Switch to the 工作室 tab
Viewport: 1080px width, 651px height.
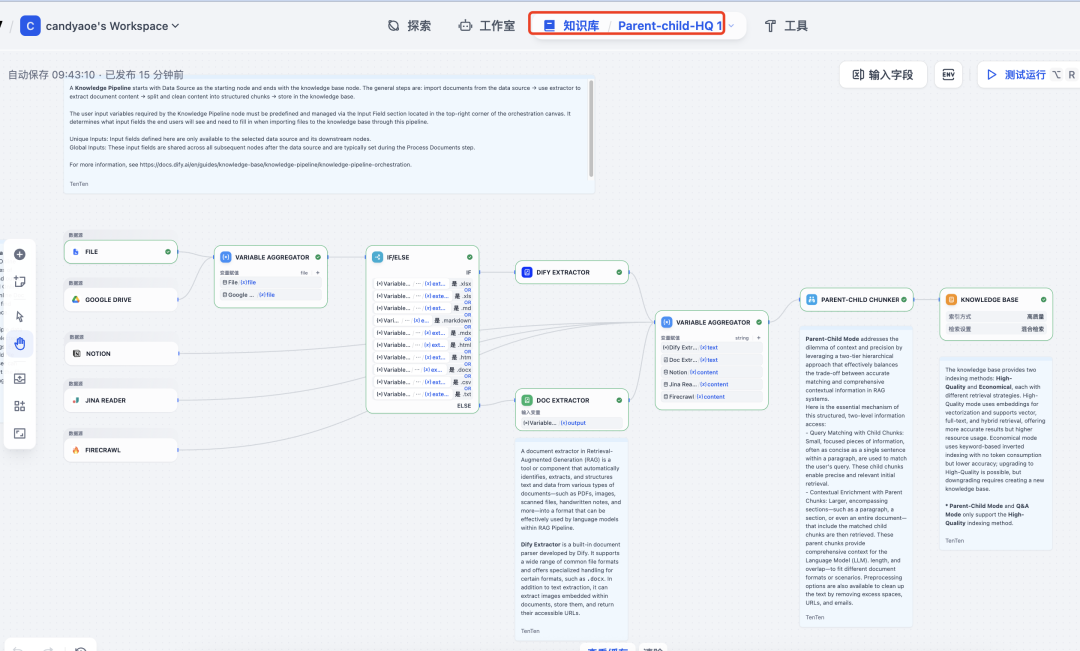pyautogui.click(x=487, y=25)
